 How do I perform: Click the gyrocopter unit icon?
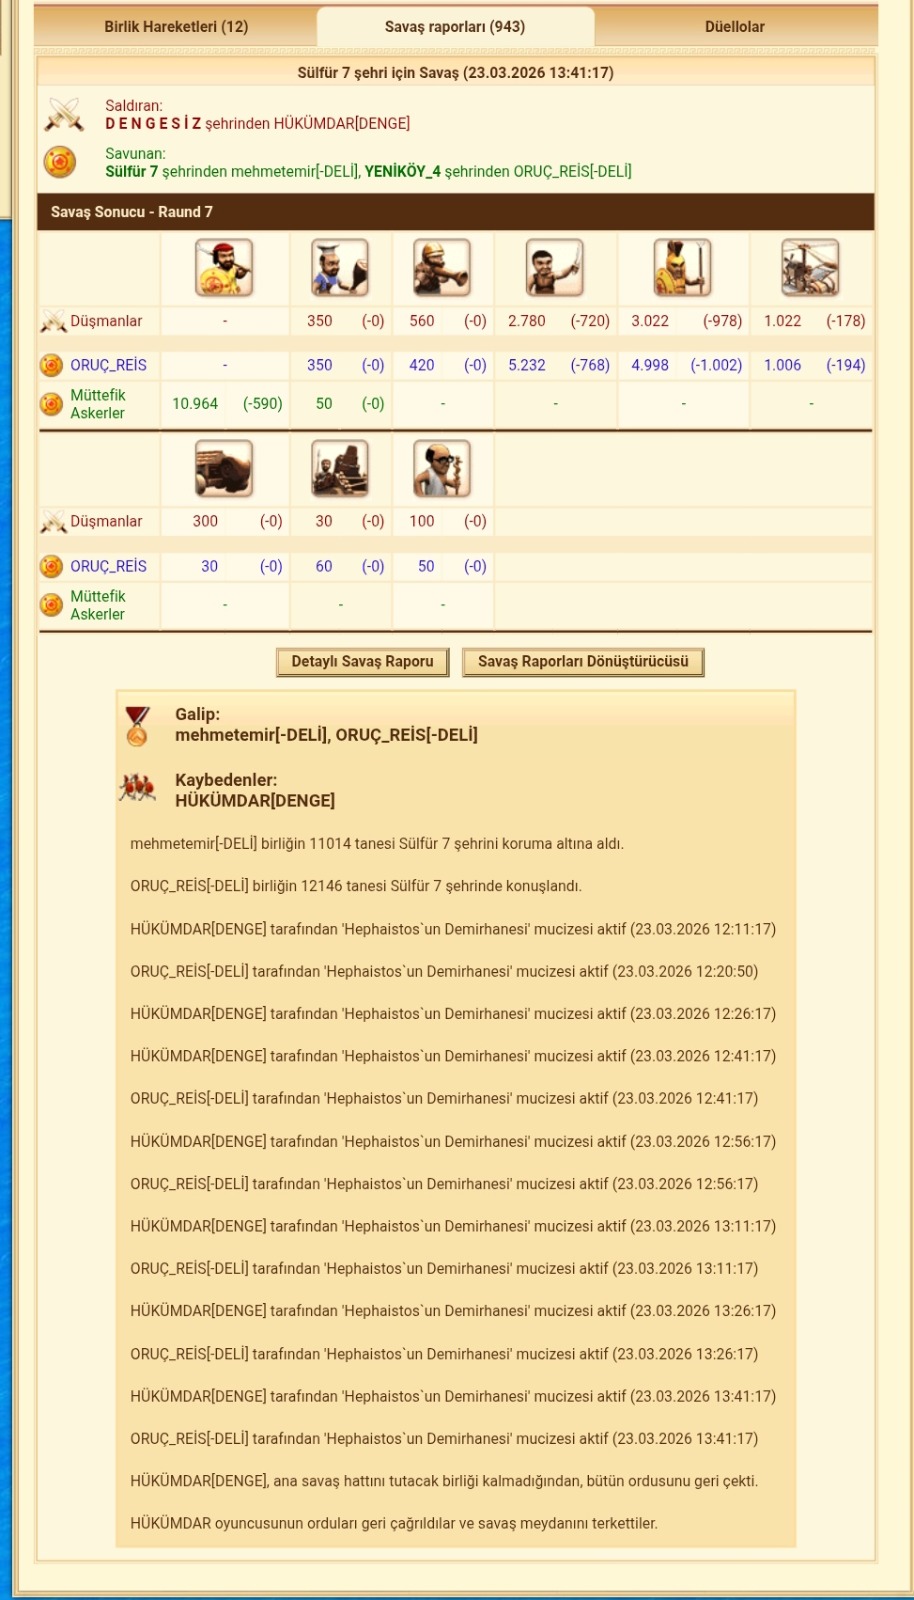pos(810,268)
